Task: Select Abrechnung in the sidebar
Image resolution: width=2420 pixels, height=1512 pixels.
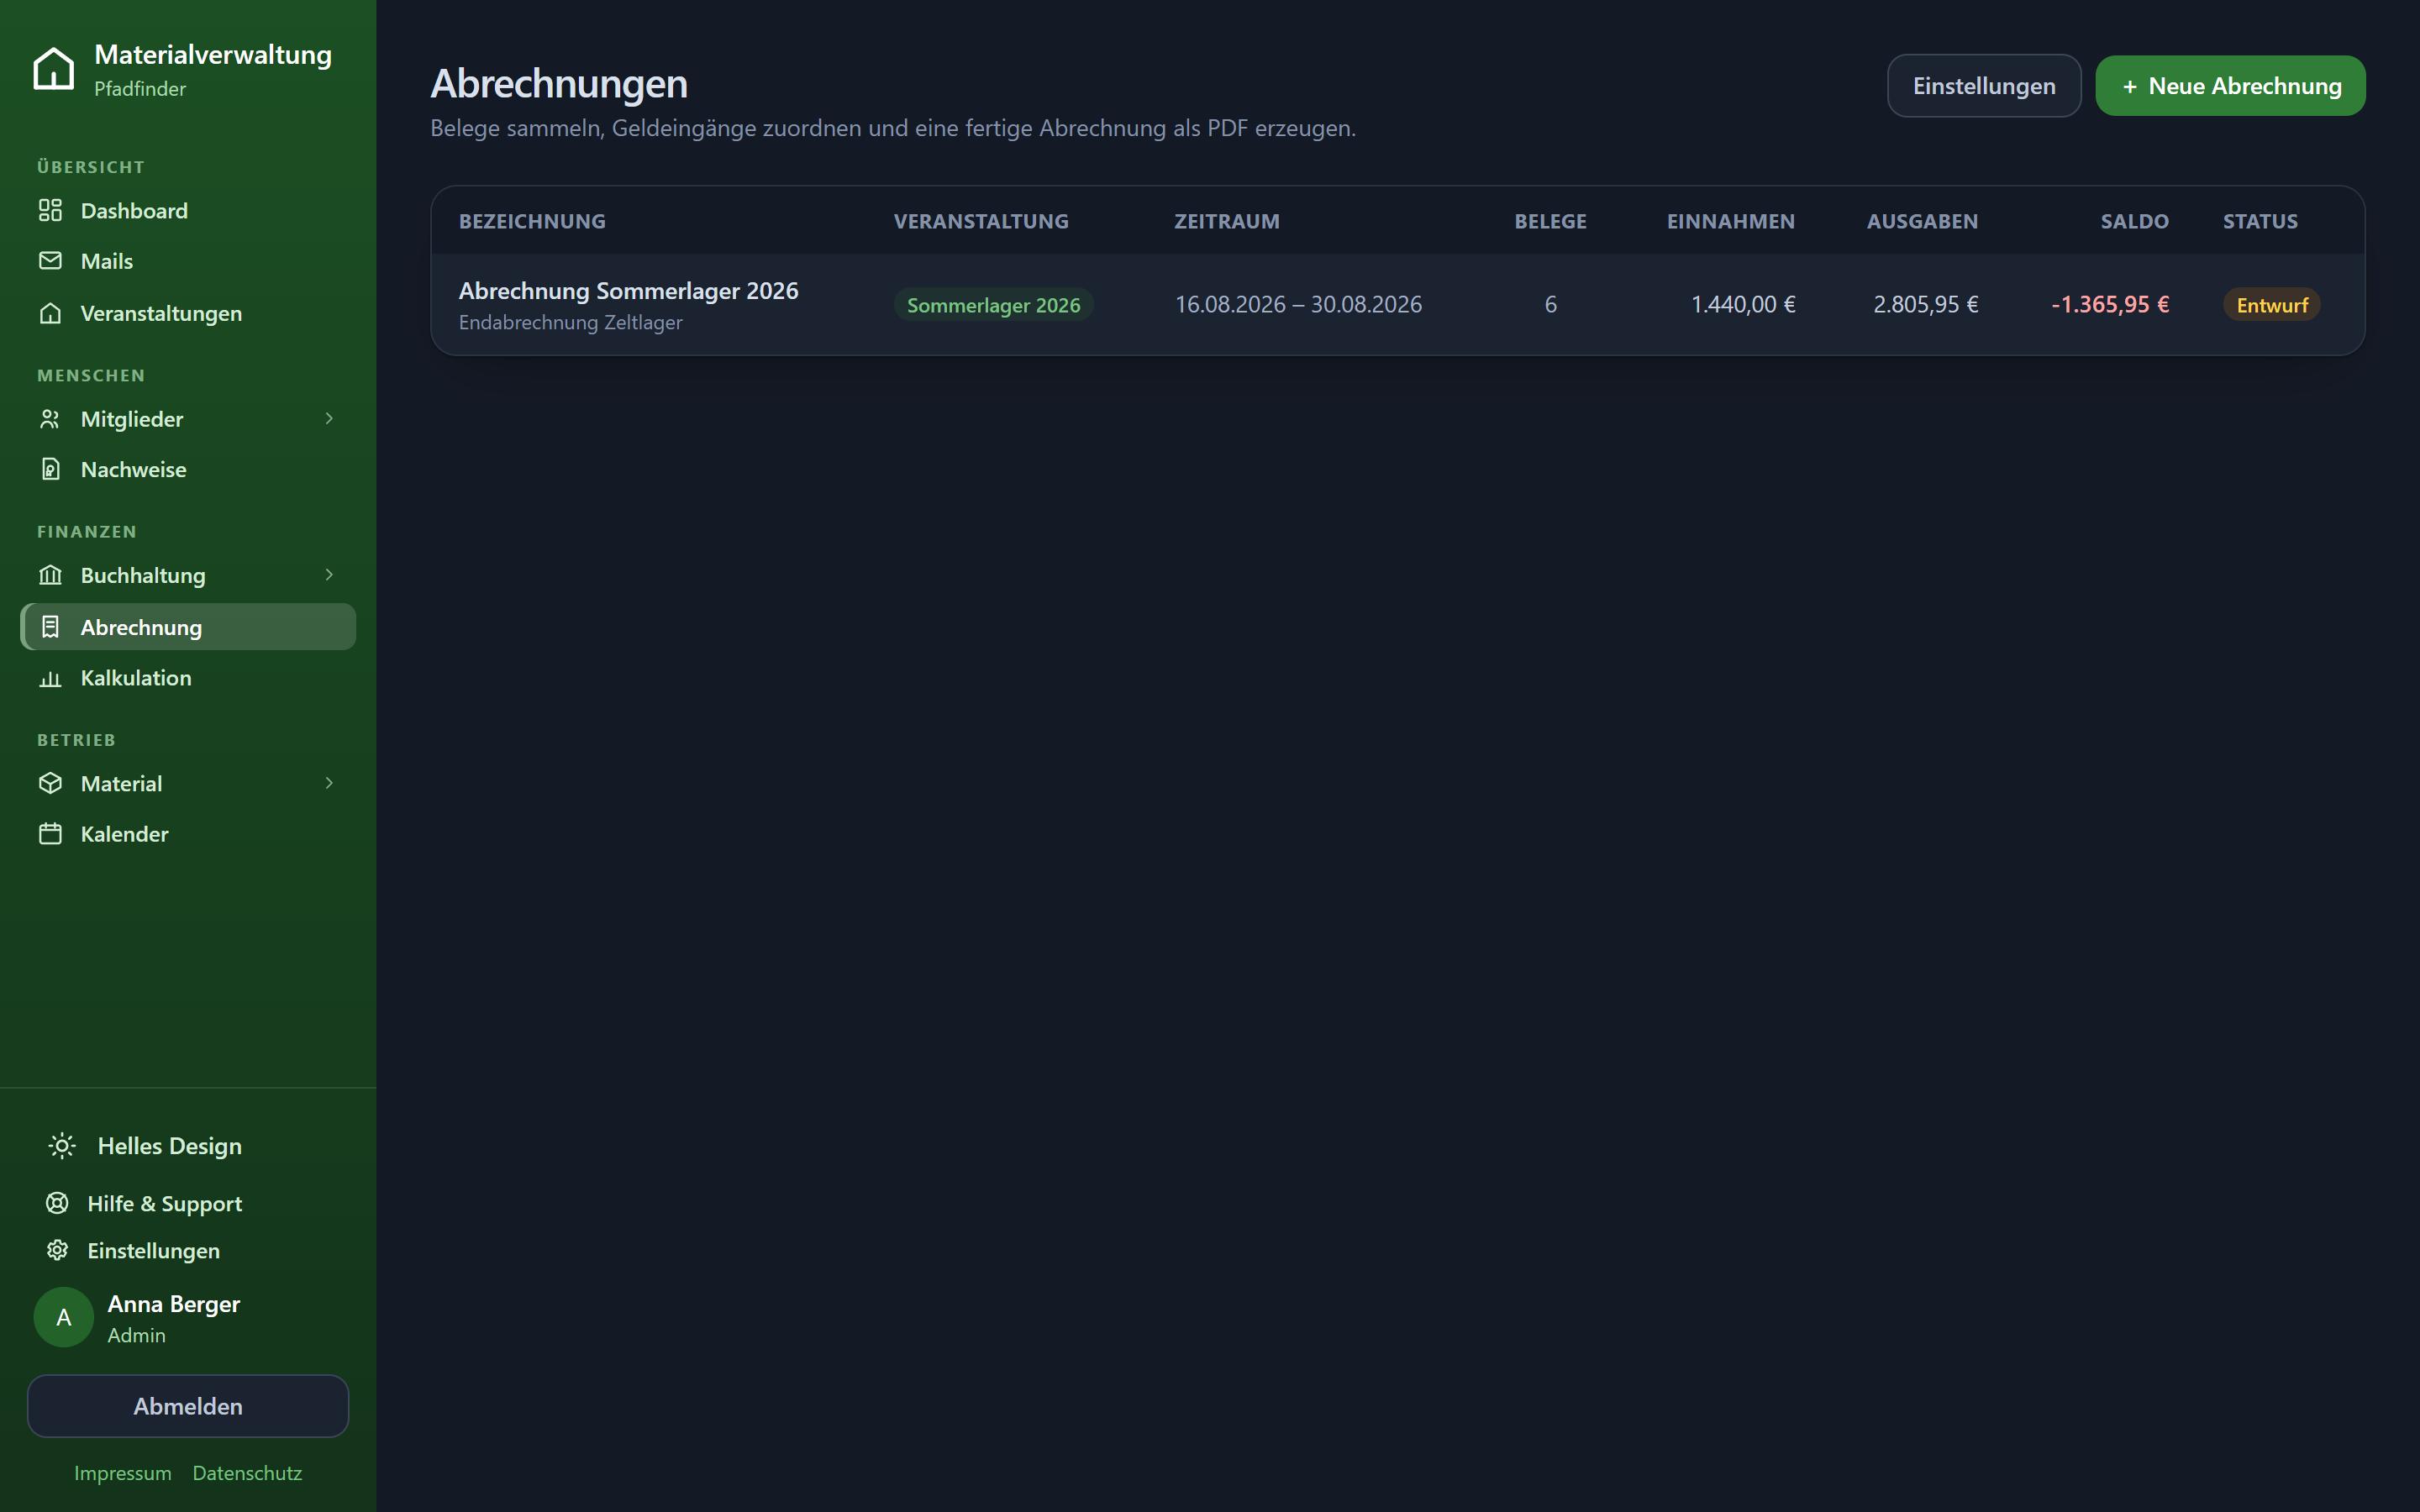Action: (x=188, y=627)
